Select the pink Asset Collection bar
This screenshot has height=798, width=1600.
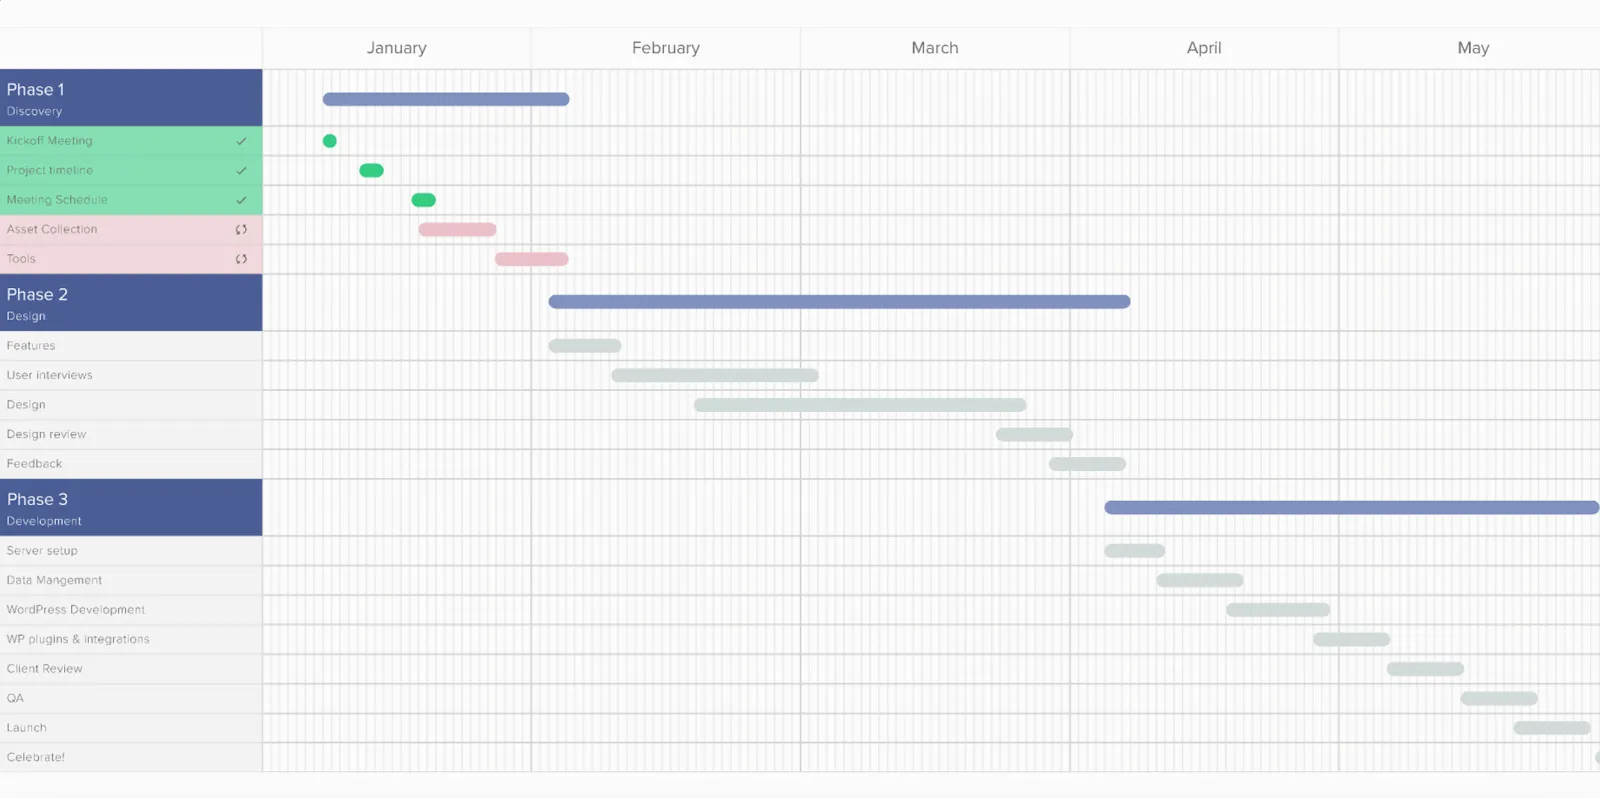coord(457,230)
